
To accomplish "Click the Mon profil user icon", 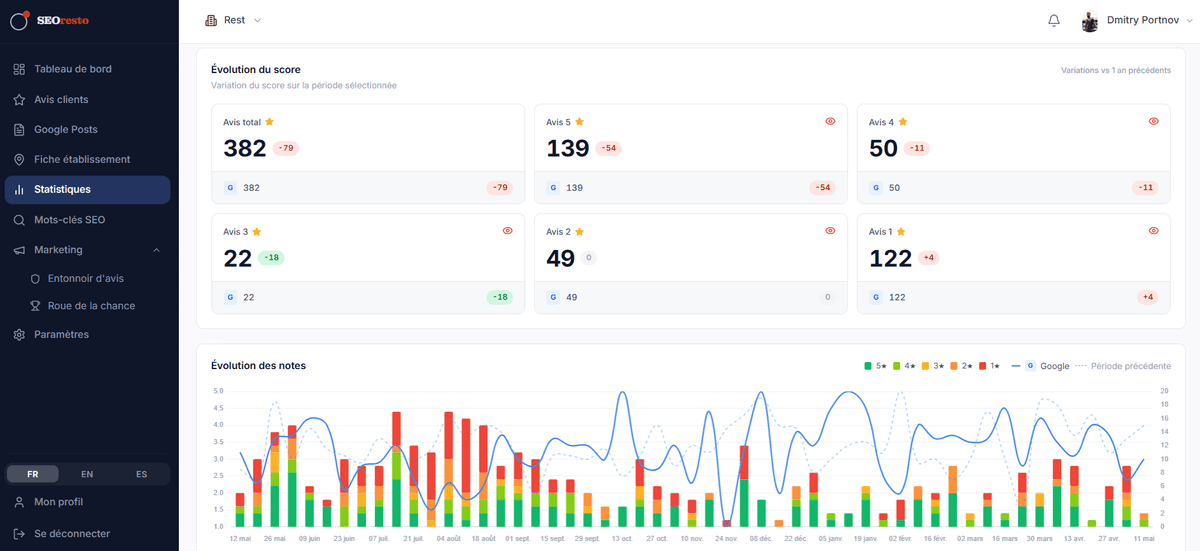I will tap(19, 502).
